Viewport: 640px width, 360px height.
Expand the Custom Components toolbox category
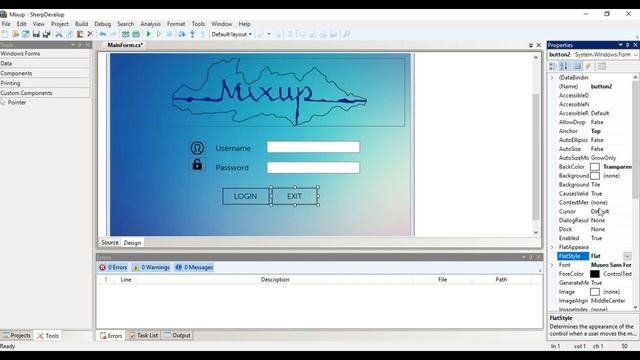point(45,93)
